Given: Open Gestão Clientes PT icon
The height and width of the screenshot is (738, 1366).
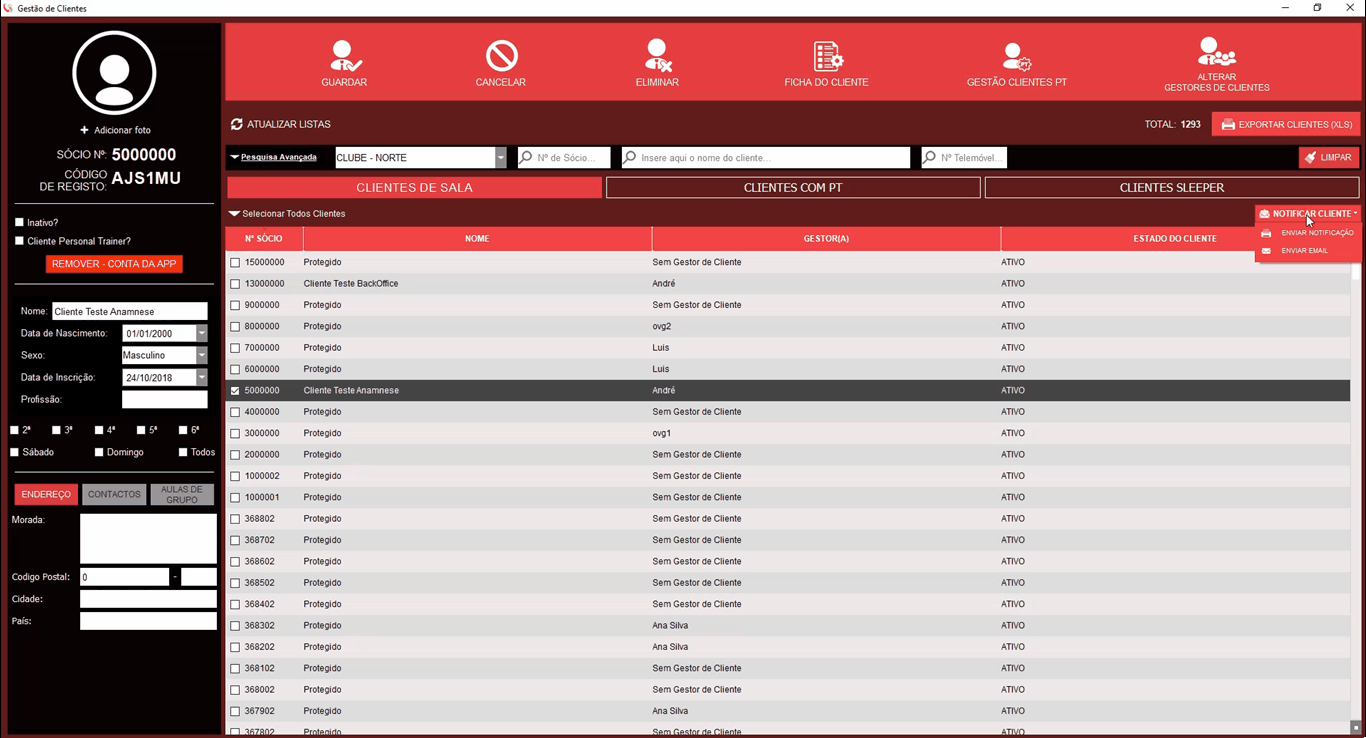Looking at the screenshot, I should point(1017,56).
